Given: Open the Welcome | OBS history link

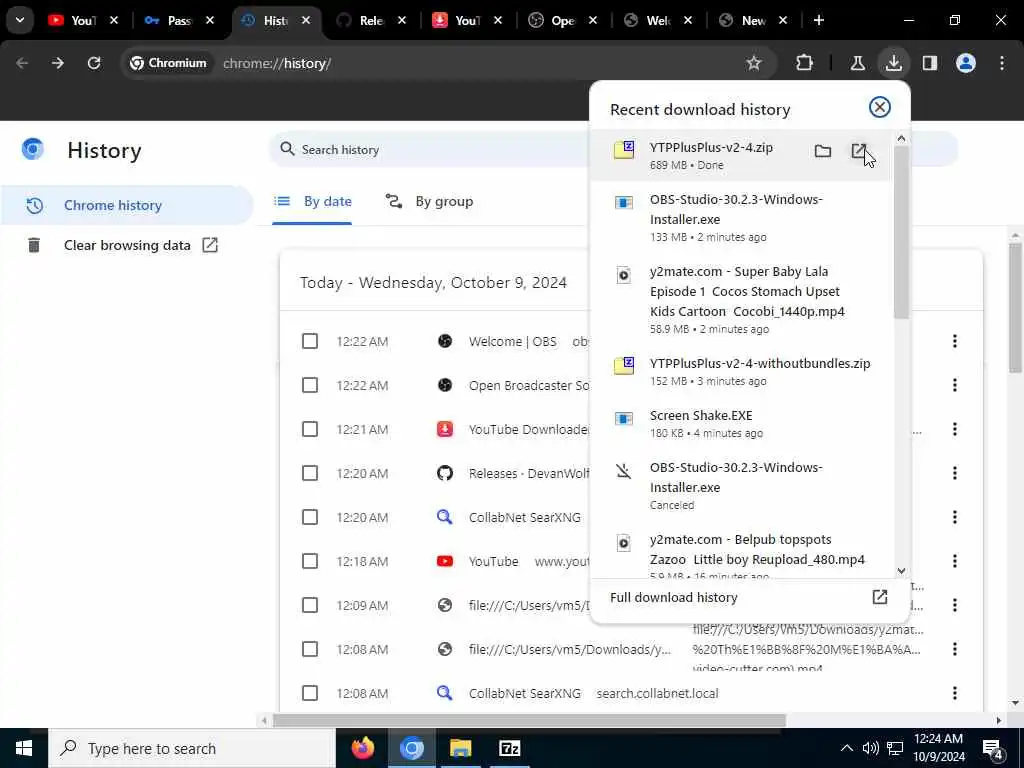Looking at the screenshot, I should [513, 342].
